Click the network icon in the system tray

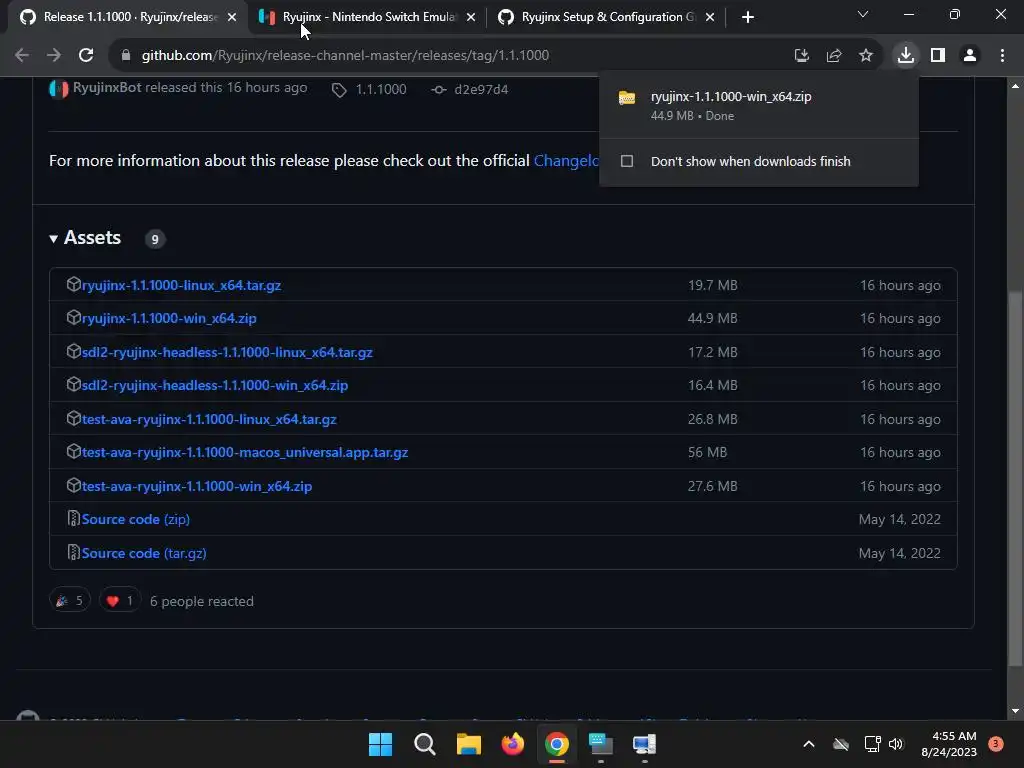[872, 744]
